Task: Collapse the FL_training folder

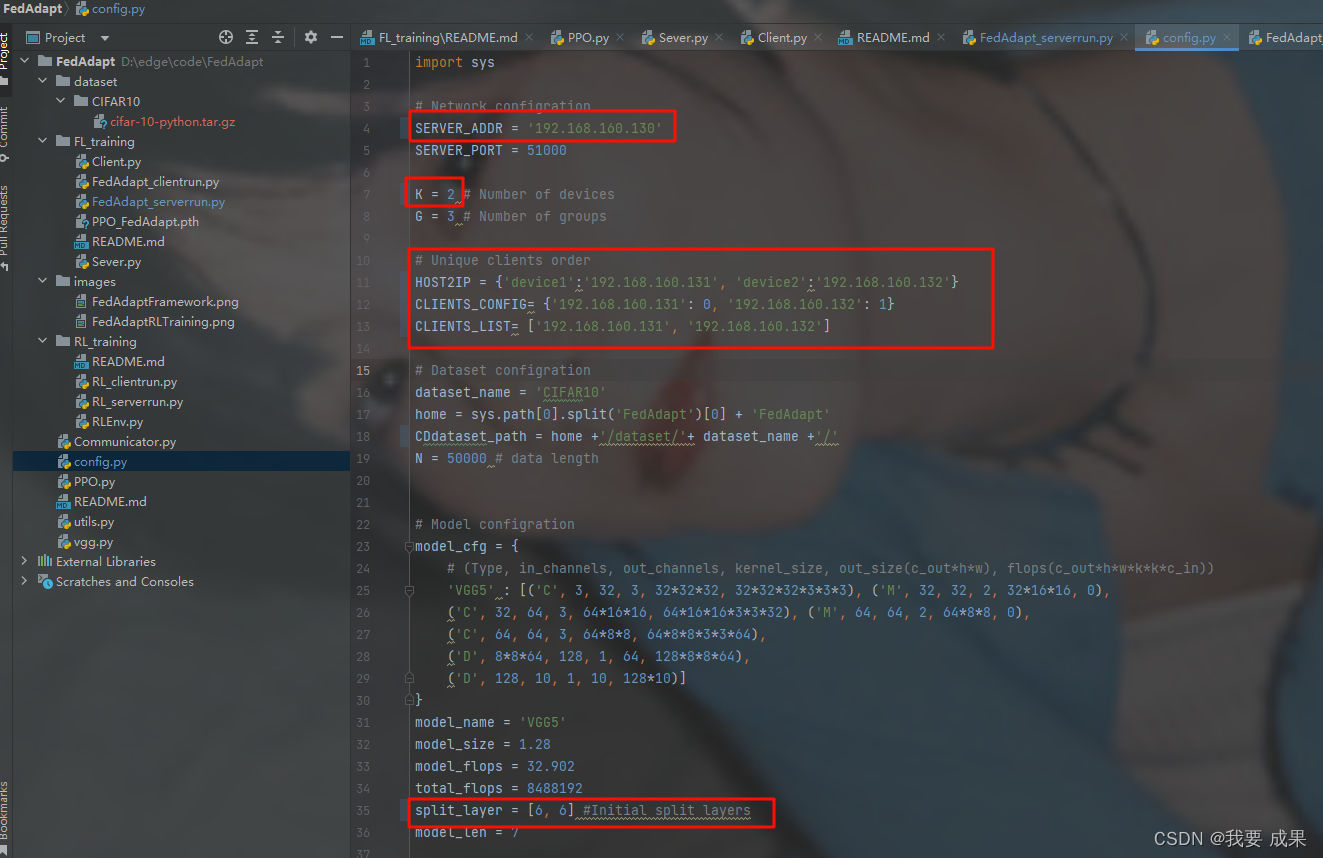Action: (x=42, y=142)
